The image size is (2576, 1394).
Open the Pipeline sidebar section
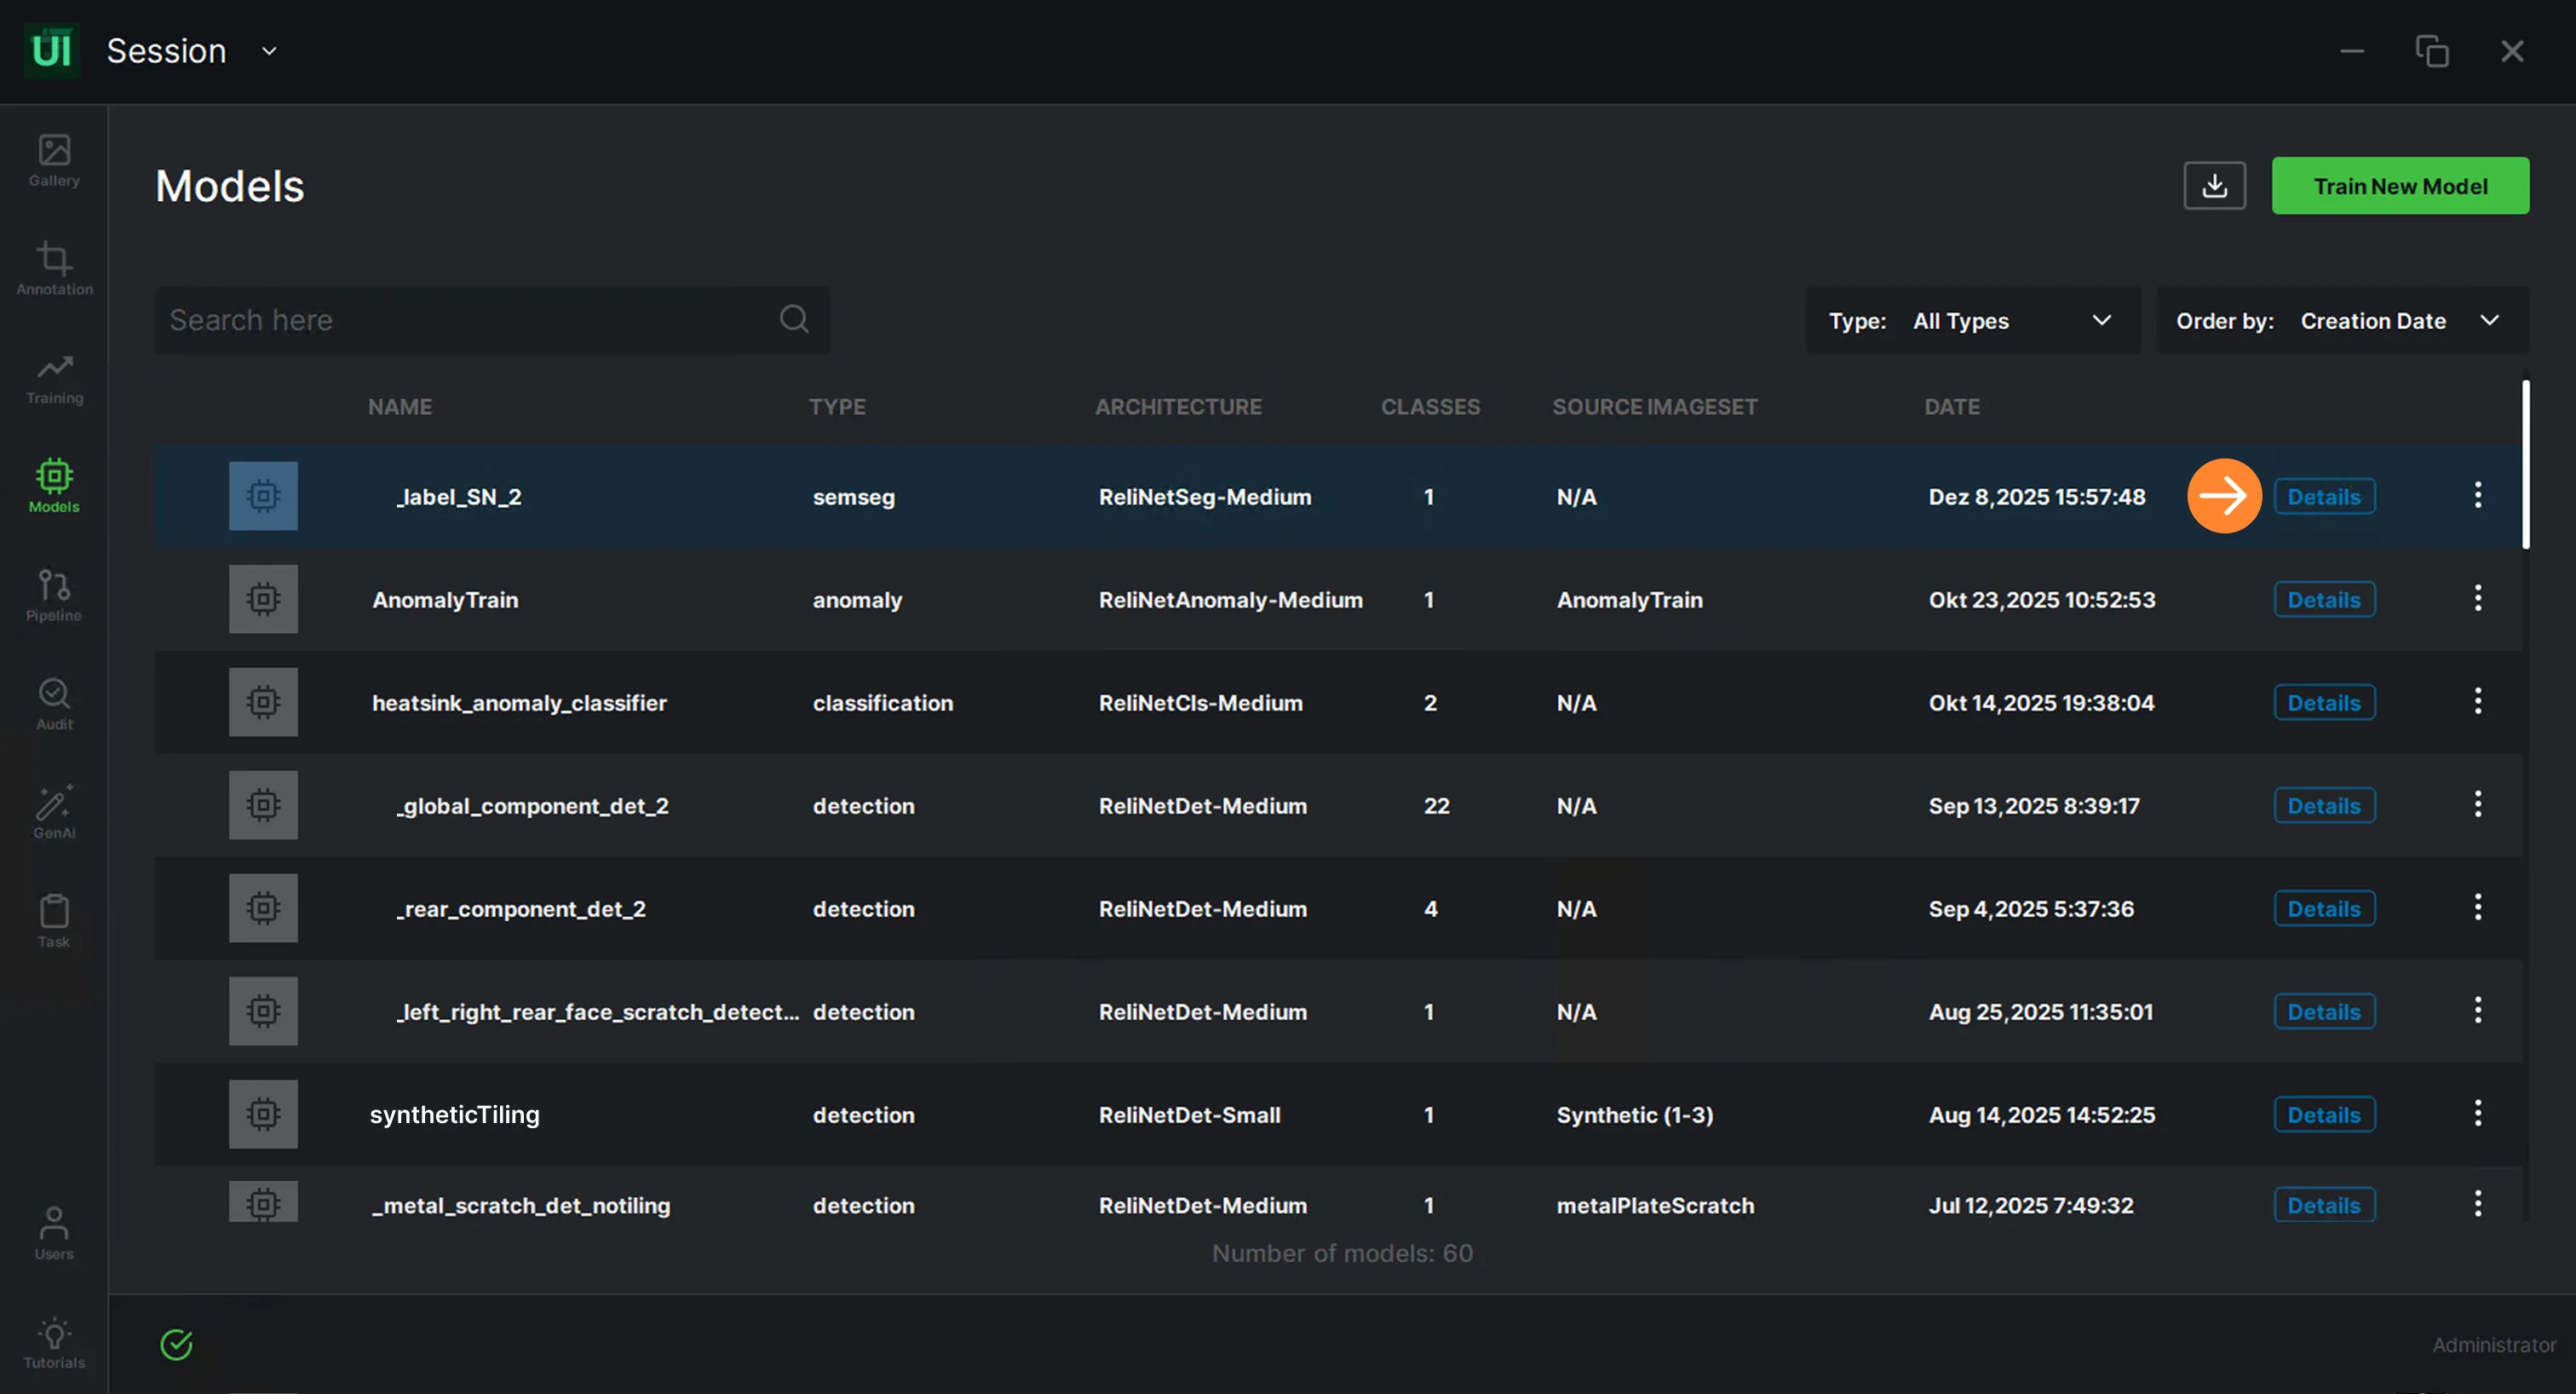pos(54,596)
